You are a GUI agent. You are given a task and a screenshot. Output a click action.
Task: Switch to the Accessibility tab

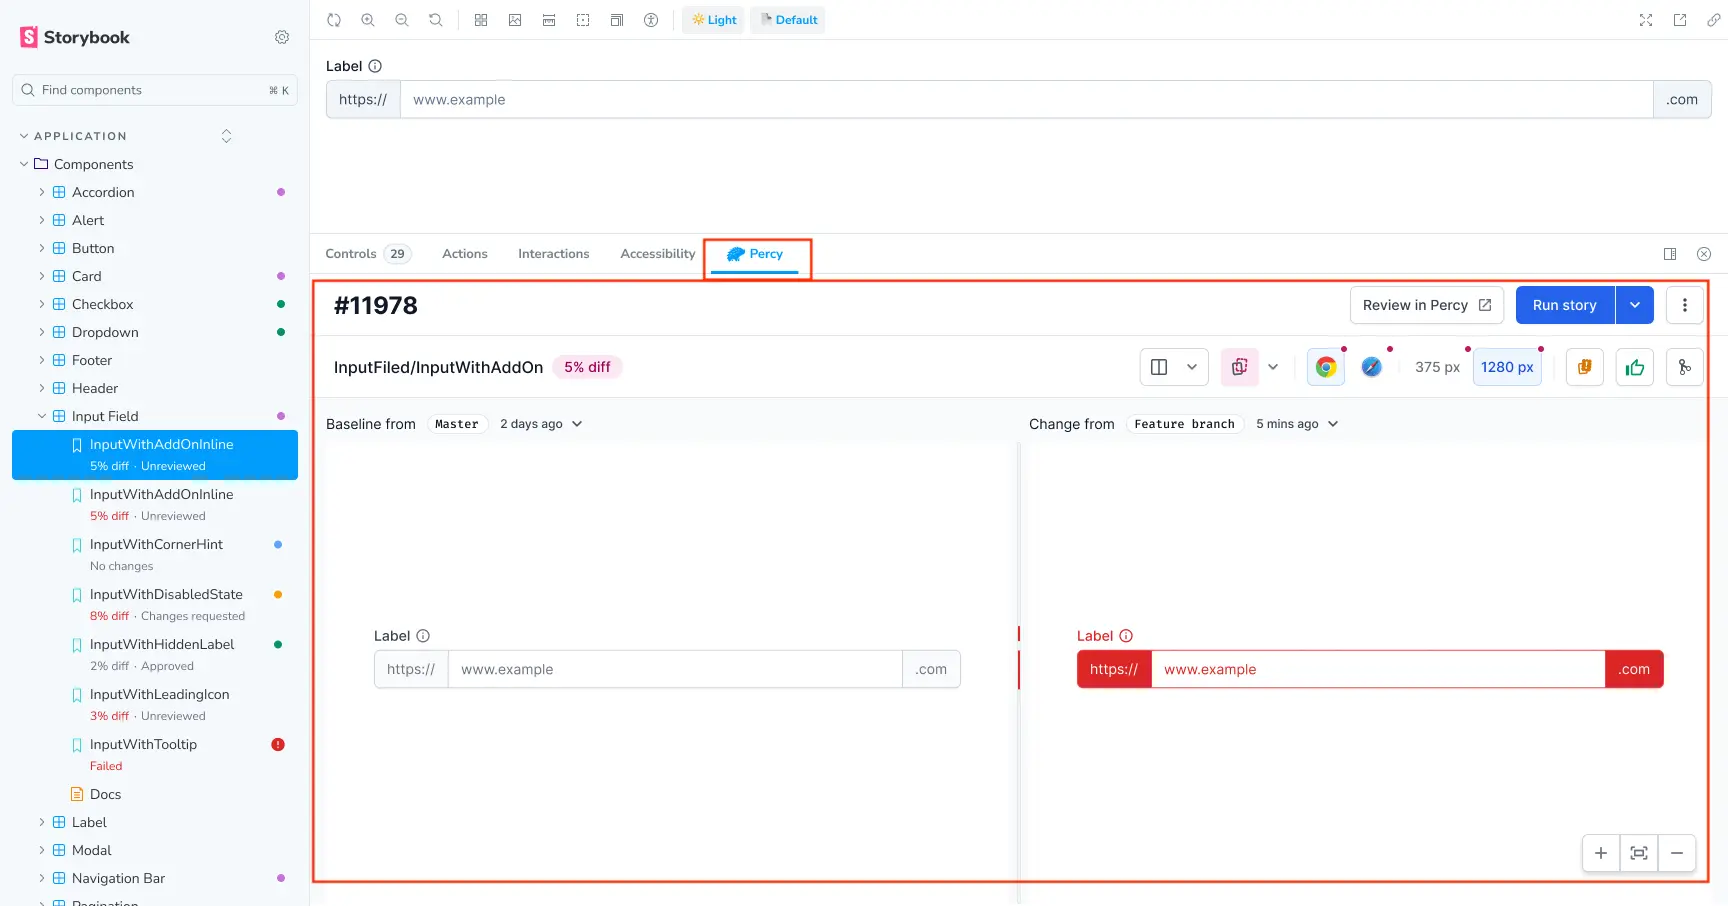[657, 254]
